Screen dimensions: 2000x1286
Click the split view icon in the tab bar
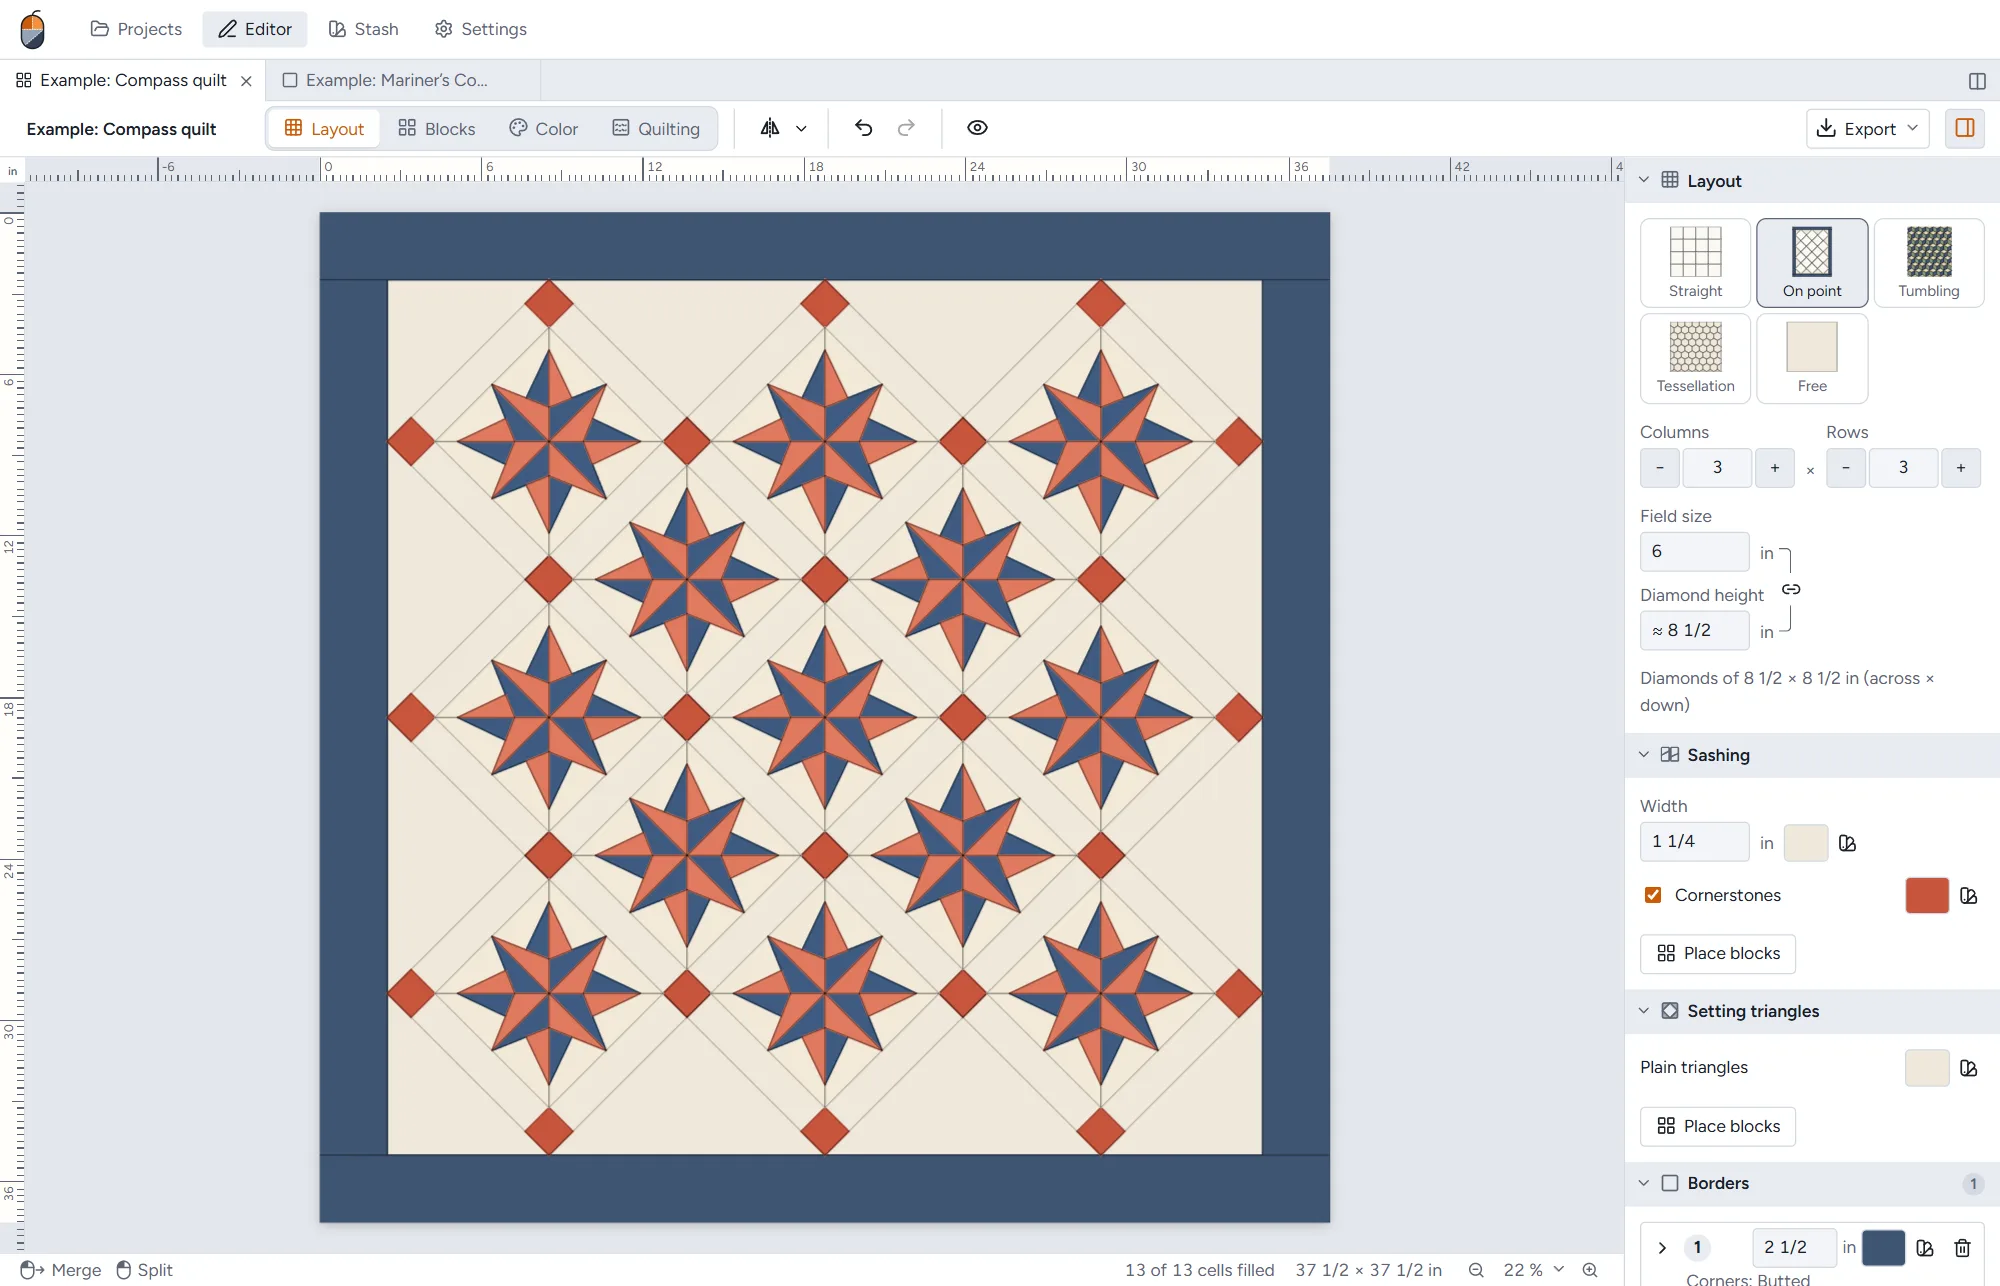[x=1977, y=81]
